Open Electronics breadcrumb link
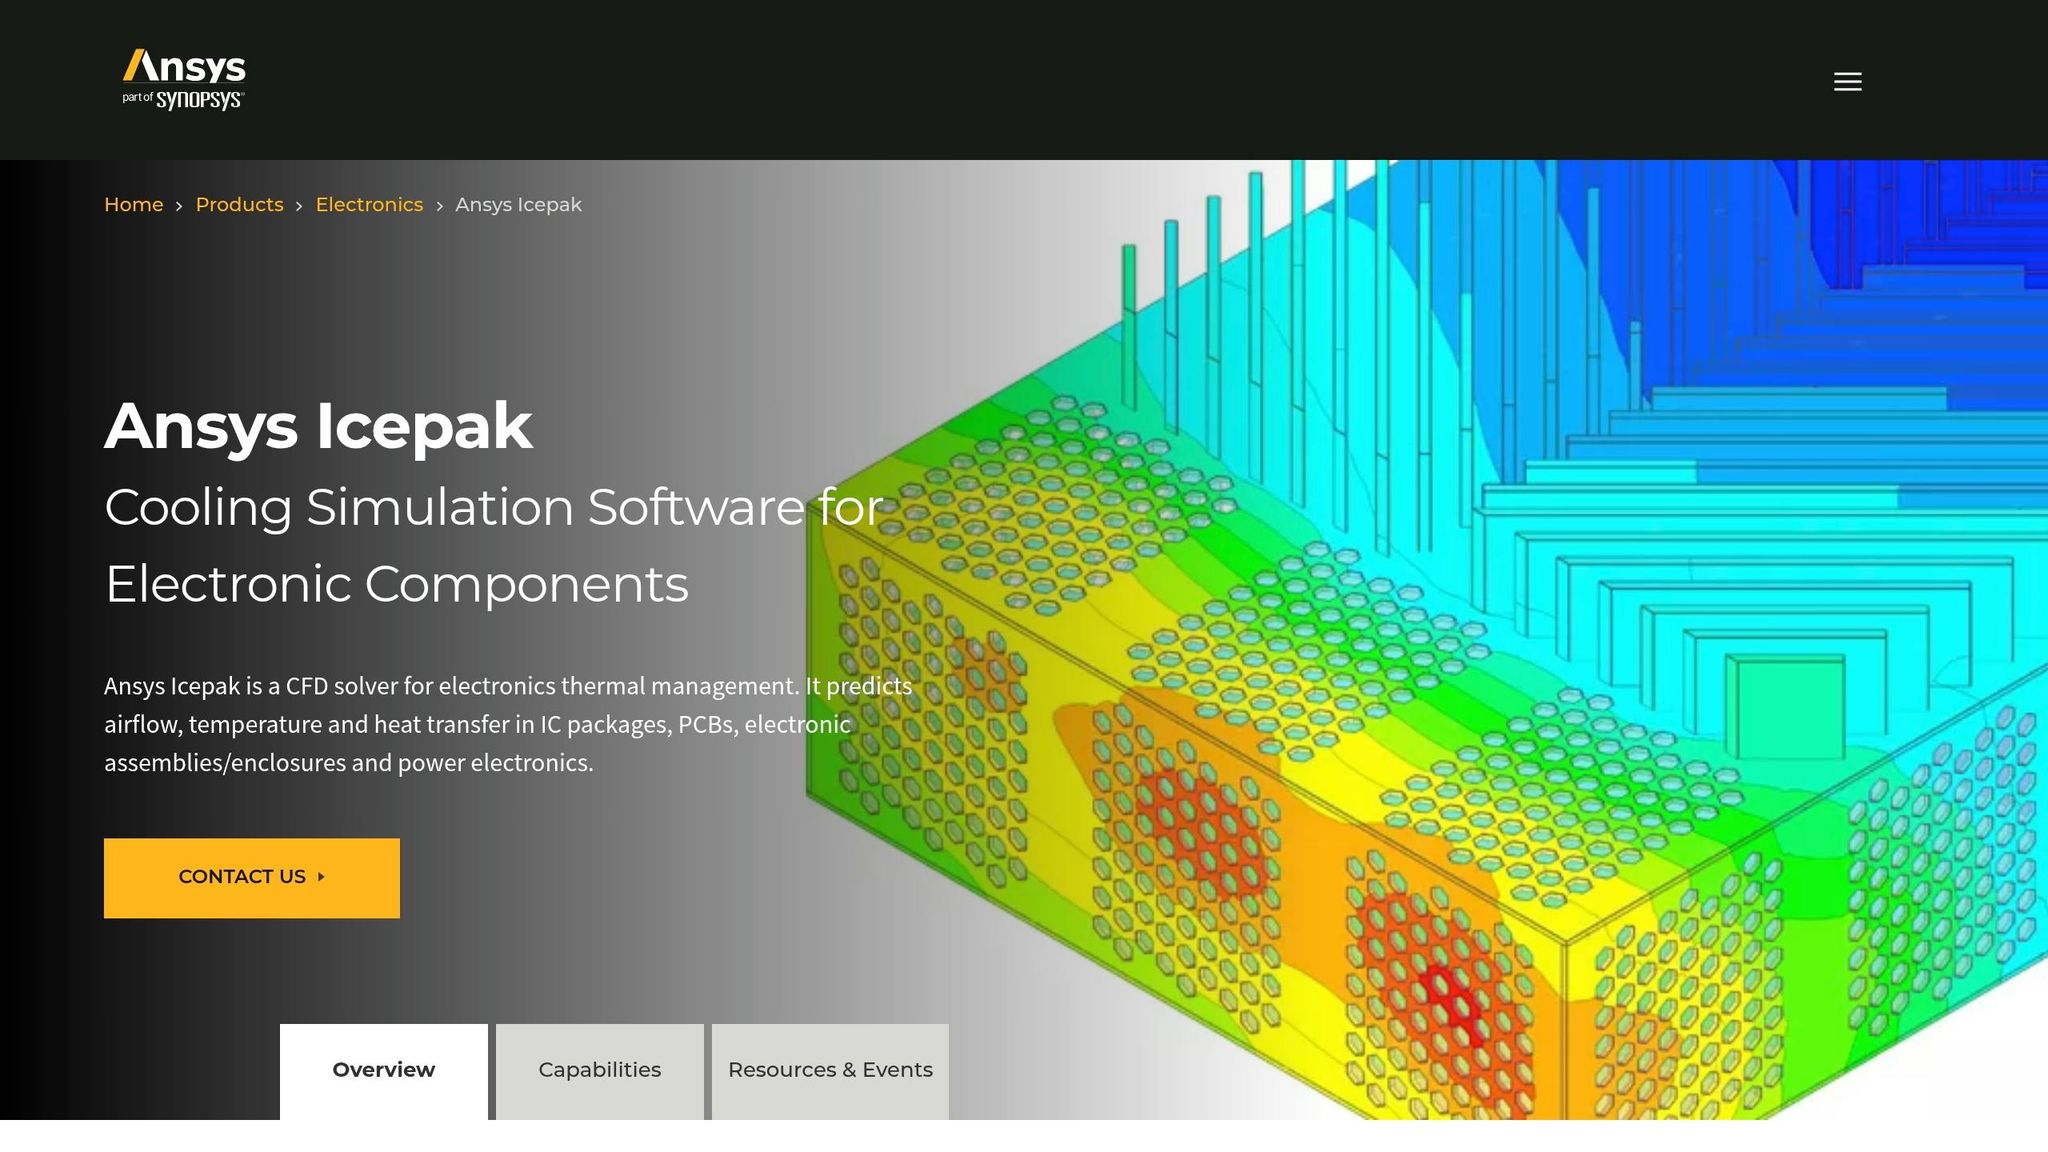The width and height of the screenshot is (2048, 1152). [369, 204]
